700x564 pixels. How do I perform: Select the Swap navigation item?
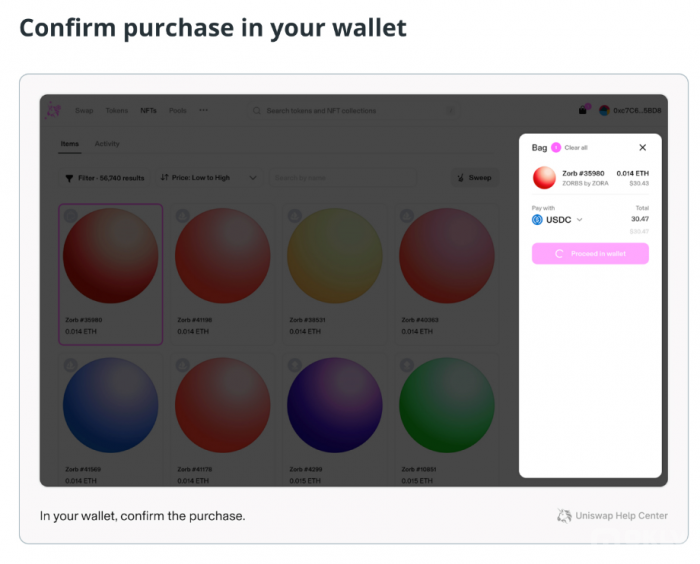pos(84,110)
